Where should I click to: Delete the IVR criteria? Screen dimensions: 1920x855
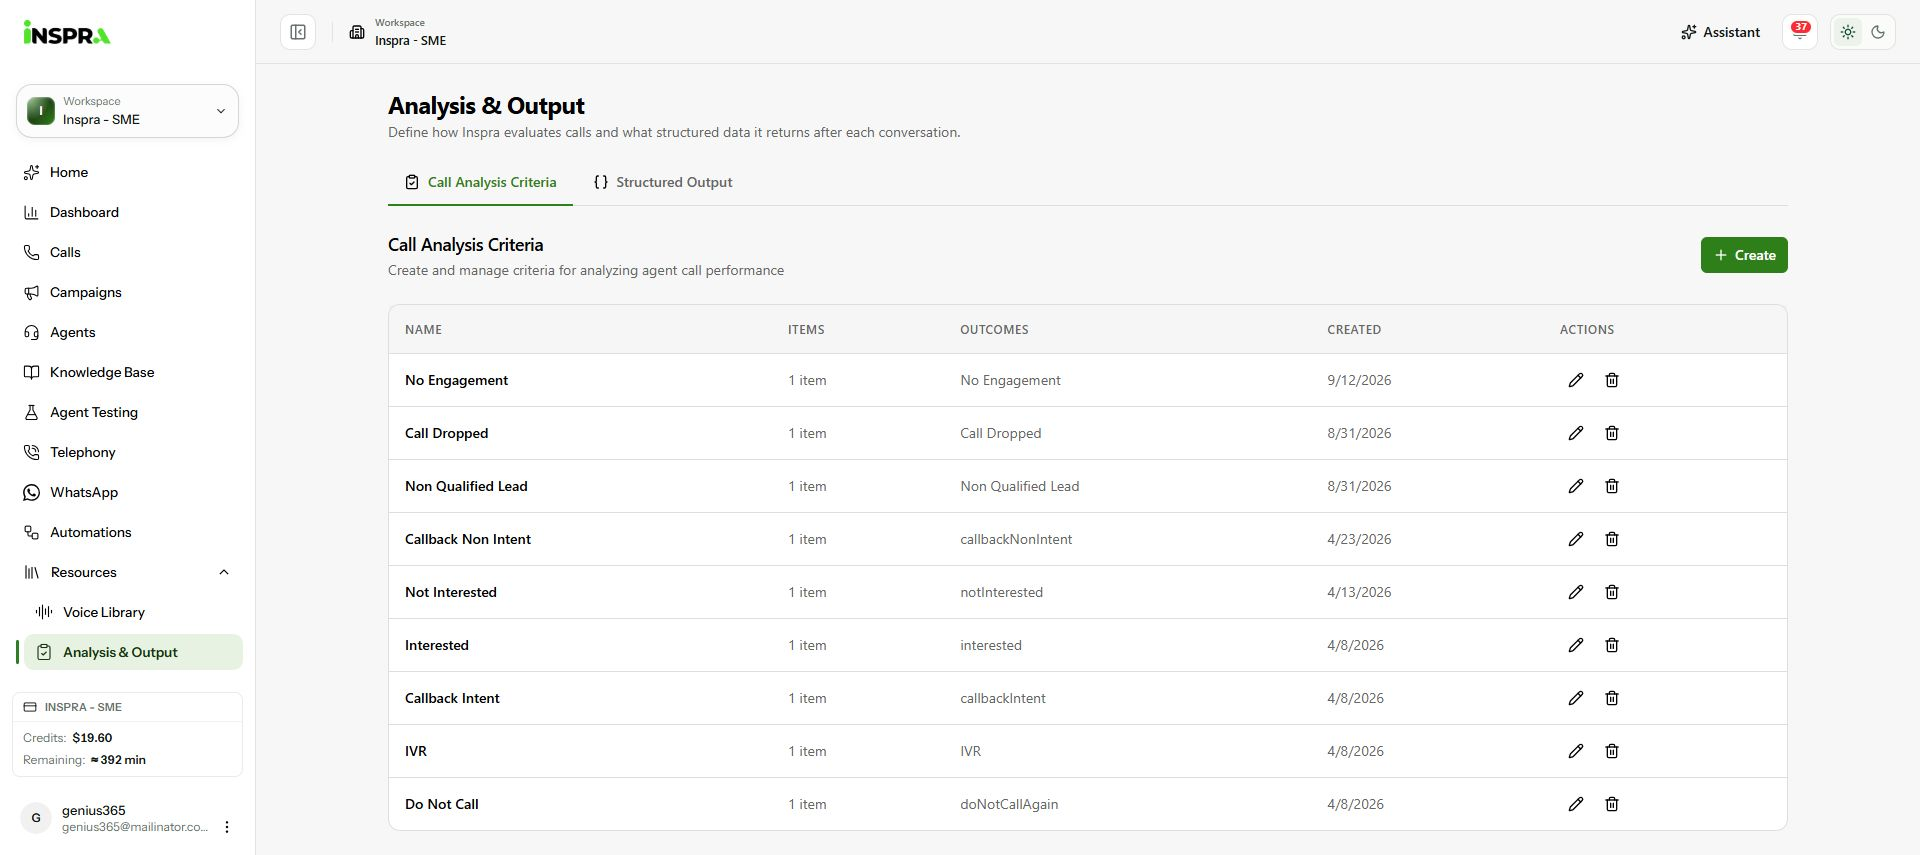click(1612, 751)
